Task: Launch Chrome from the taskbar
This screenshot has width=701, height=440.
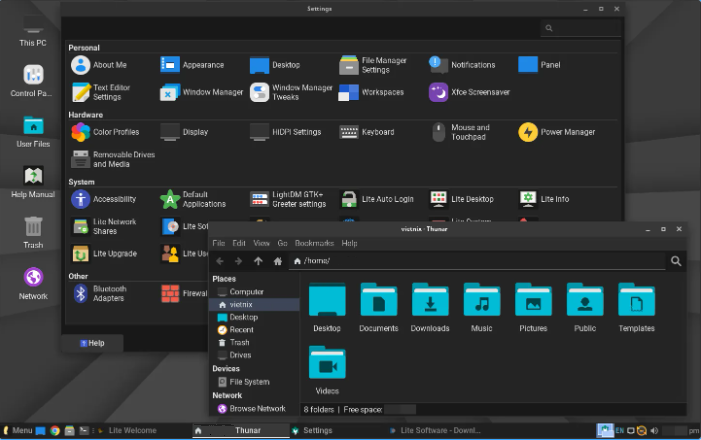Action: click(x=55, y=431)
